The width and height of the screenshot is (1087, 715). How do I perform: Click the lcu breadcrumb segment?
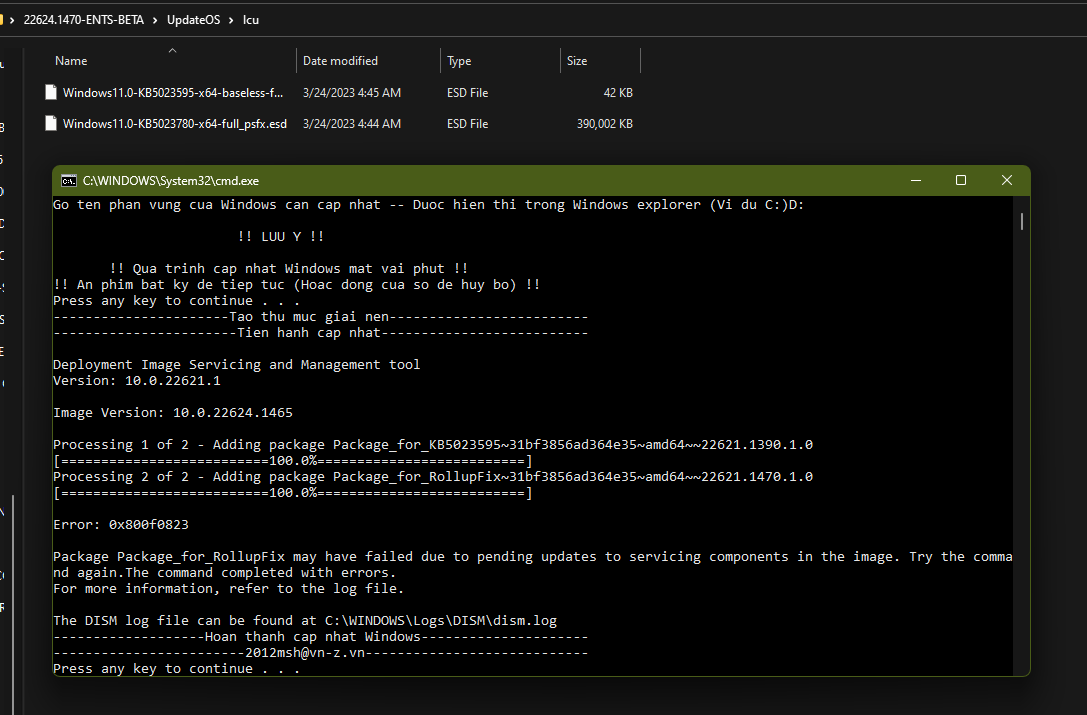point(251,20)
